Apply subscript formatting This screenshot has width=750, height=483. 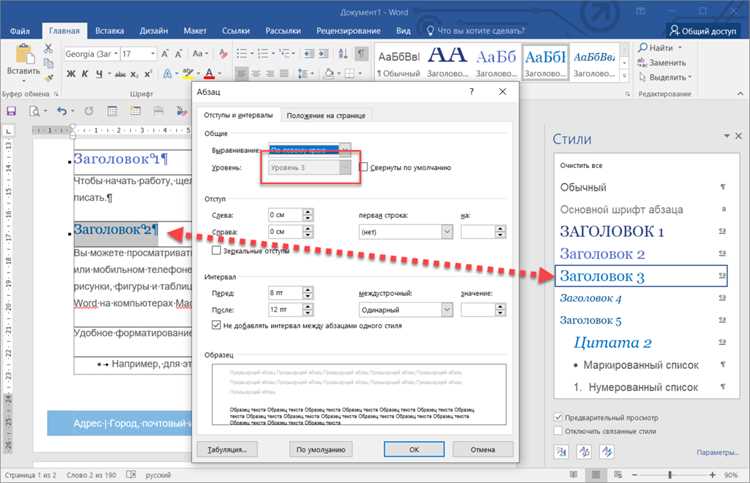tap(135, 74)
